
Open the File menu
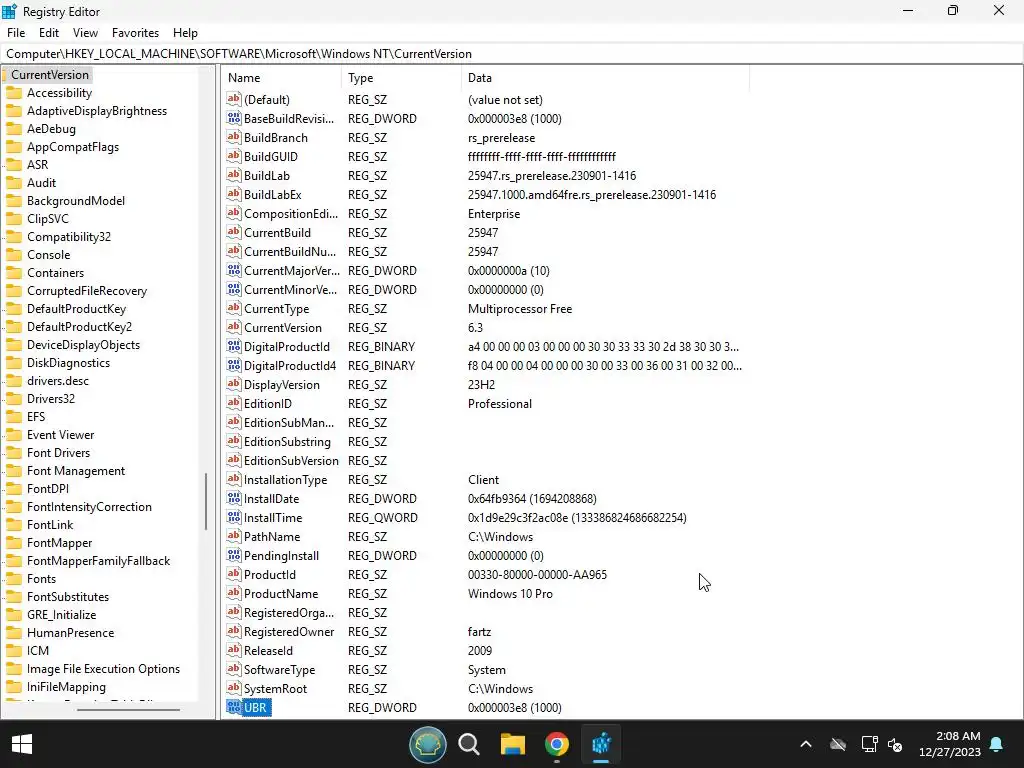point(16,33)
